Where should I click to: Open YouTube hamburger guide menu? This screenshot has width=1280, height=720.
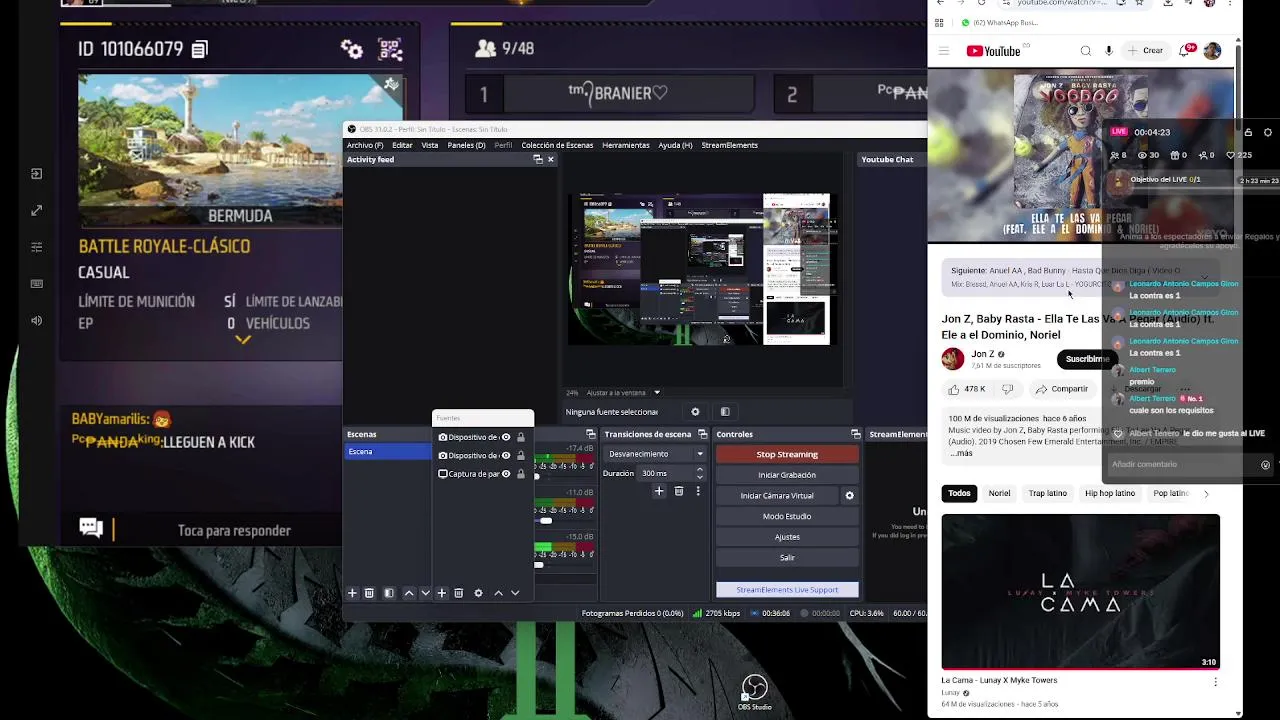pyautogui.click(x=943, y=51)
